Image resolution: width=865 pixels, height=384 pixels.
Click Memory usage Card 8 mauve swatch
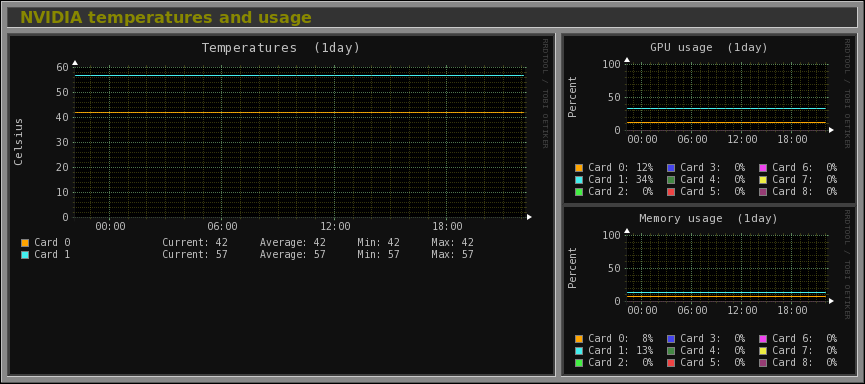(763, 363)
